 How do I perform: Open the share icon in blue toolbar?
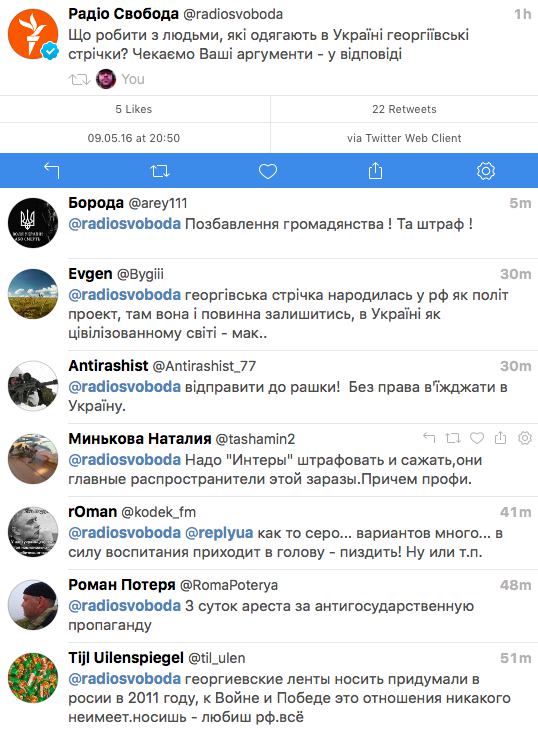(x=375, y=170)
